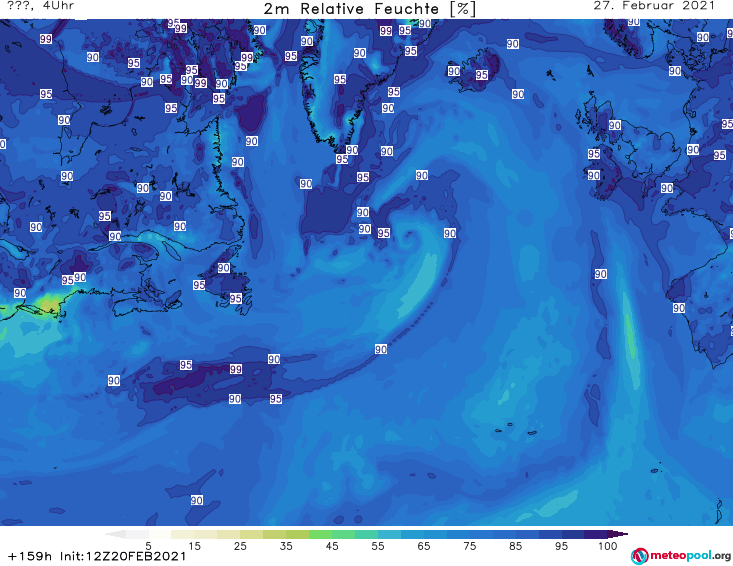Screen dimensions: 733x566
Task: Click the '25' label on the color scale
Action: pyautogui.click(x=240, y=546)
